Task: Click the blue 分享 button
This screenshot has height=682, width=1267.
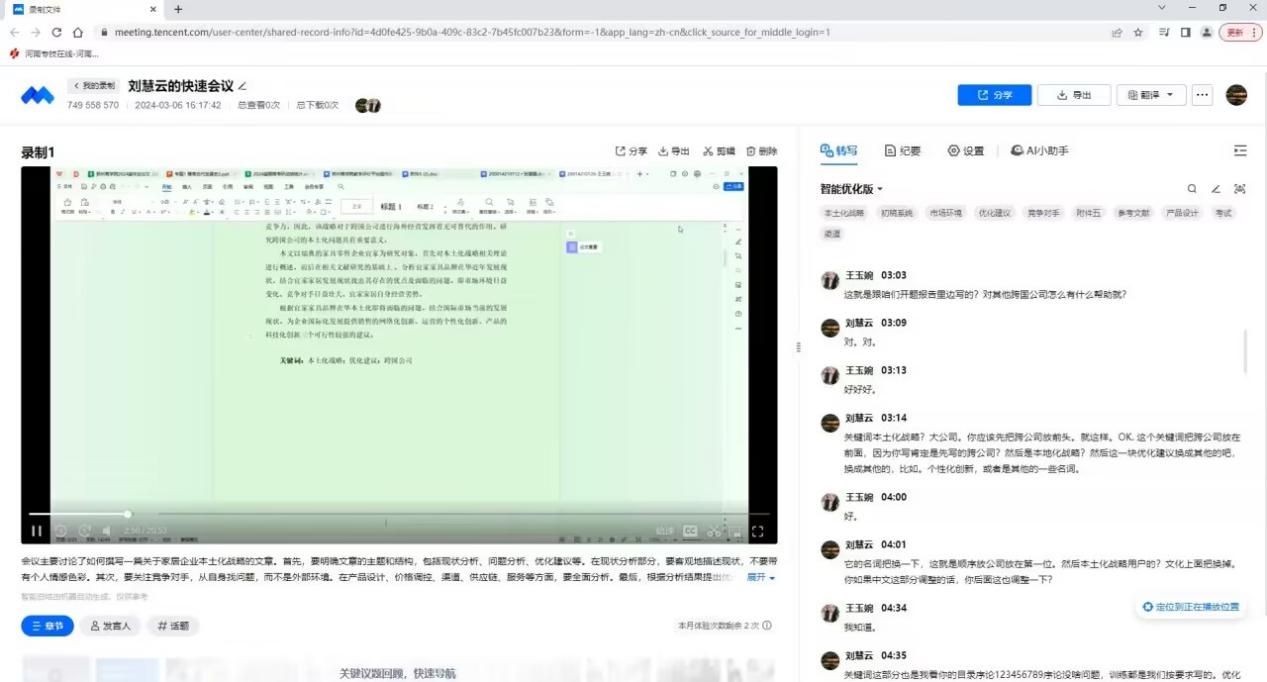Action: pos(994,95)
